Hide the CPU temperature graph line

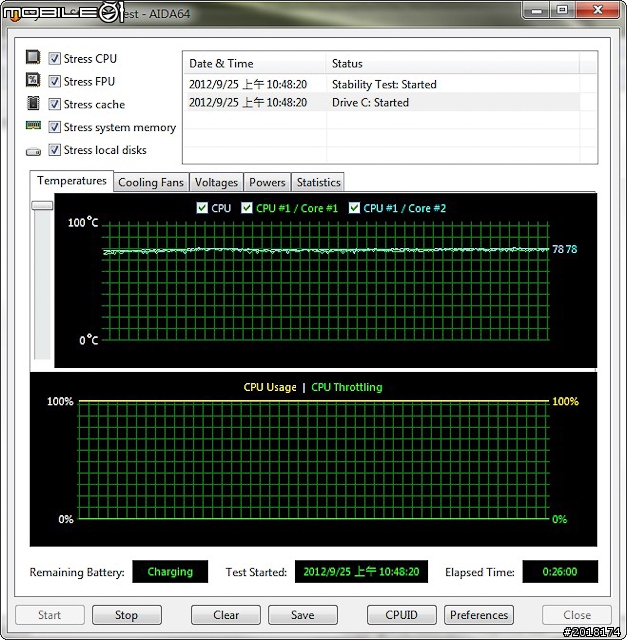click(202, 208)
